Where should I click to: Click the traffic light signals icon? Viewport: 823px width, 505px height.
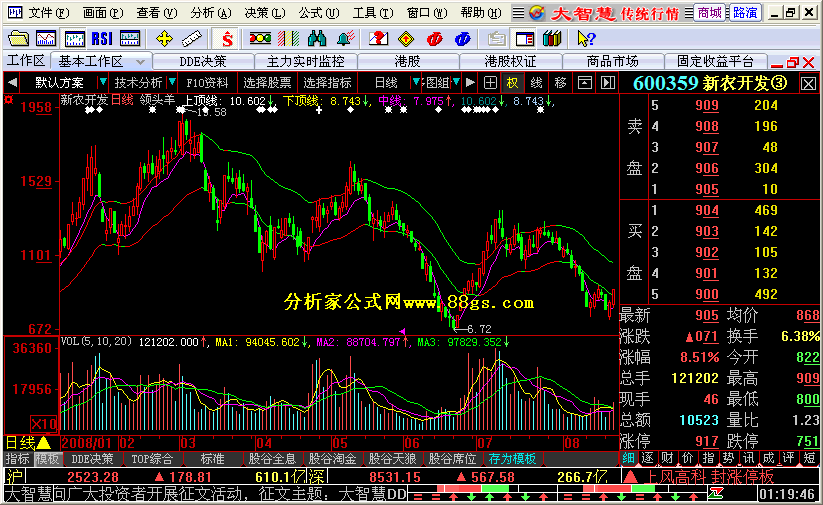point(260,38)
